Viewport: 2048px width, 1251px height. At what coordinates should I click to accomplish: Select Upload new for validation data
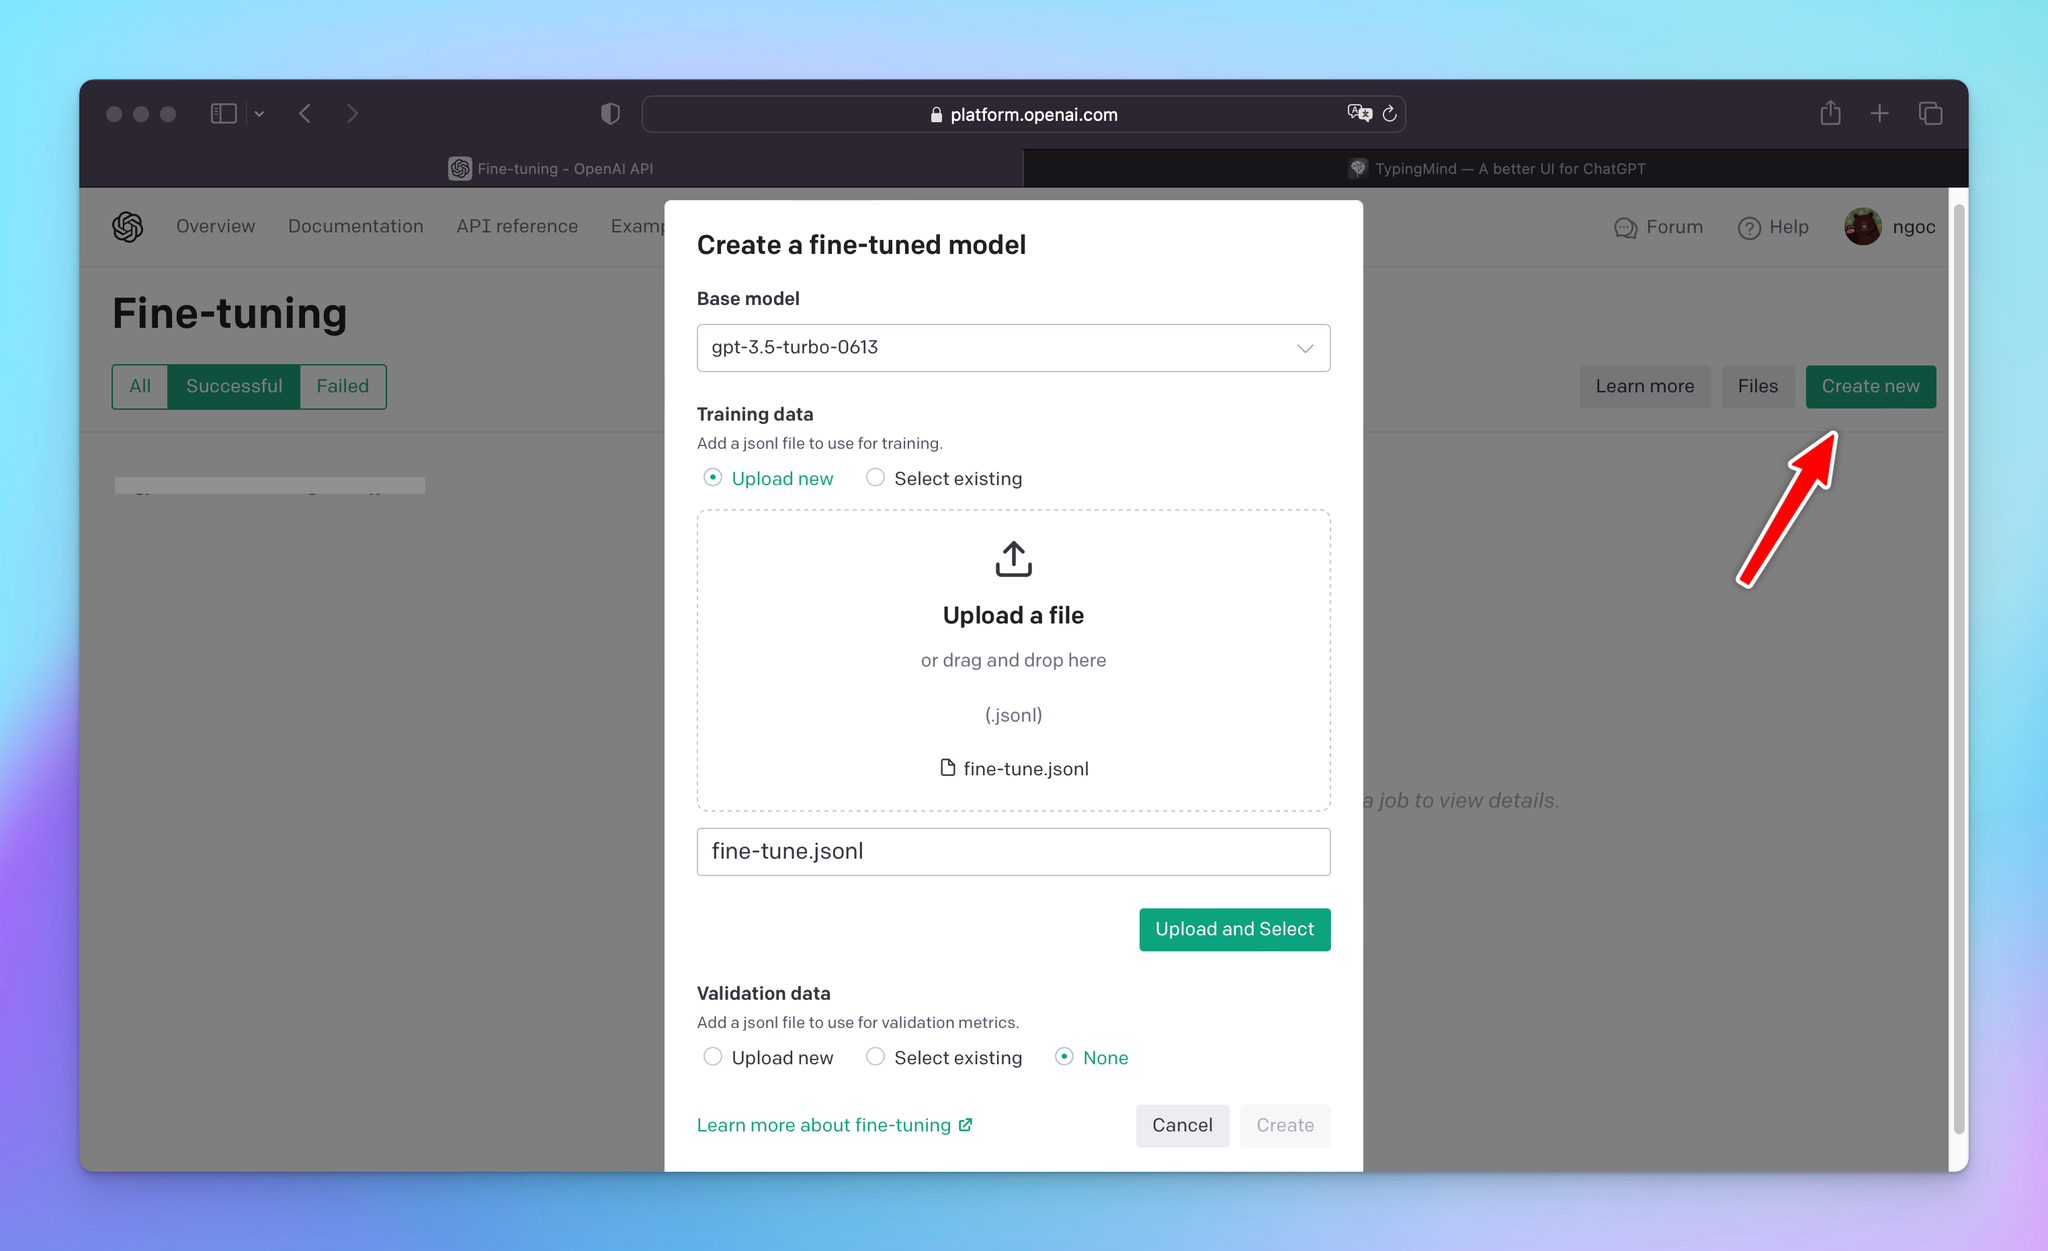click(x=768, y=1057)
